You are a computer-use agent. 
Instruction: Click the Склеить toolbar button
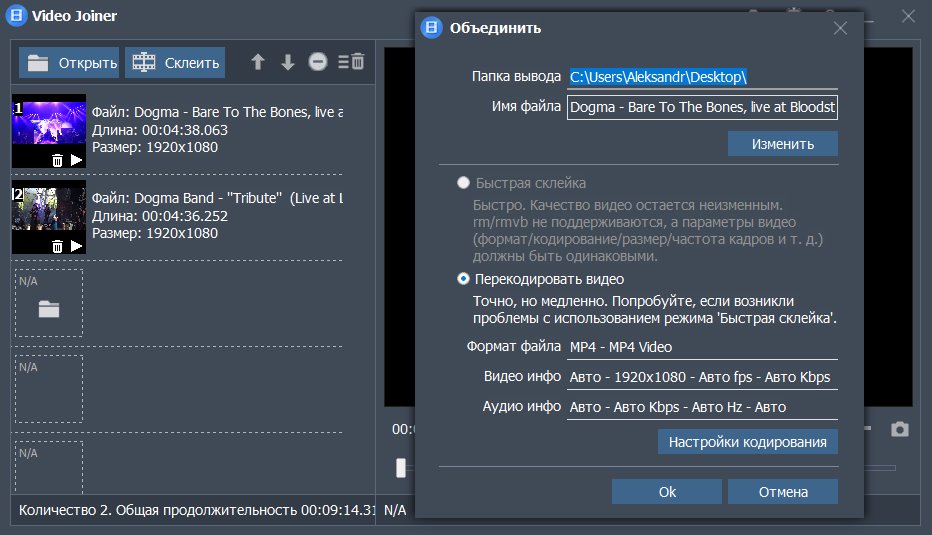click(x=175, y=63)
